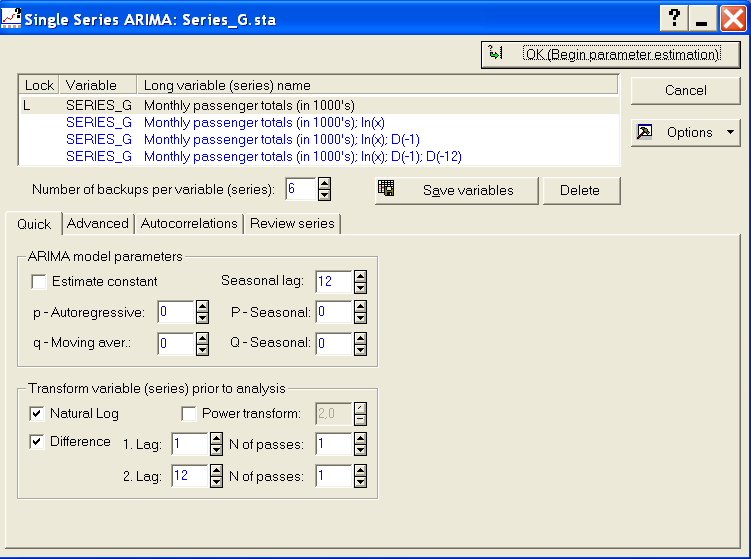751x559 pixels.
Task: Click the OK begin estimation arrow icon
Action: [495, 52]
